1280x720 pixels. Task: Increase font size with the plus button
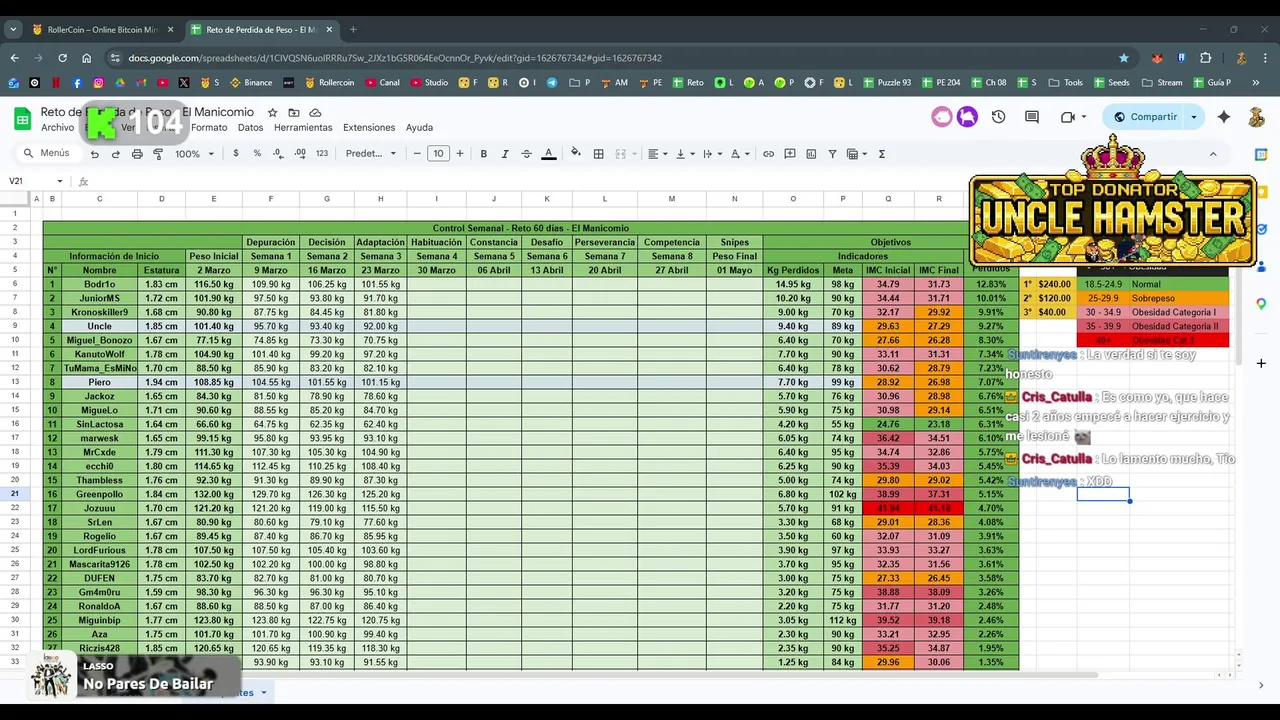(x=460, y=154)
